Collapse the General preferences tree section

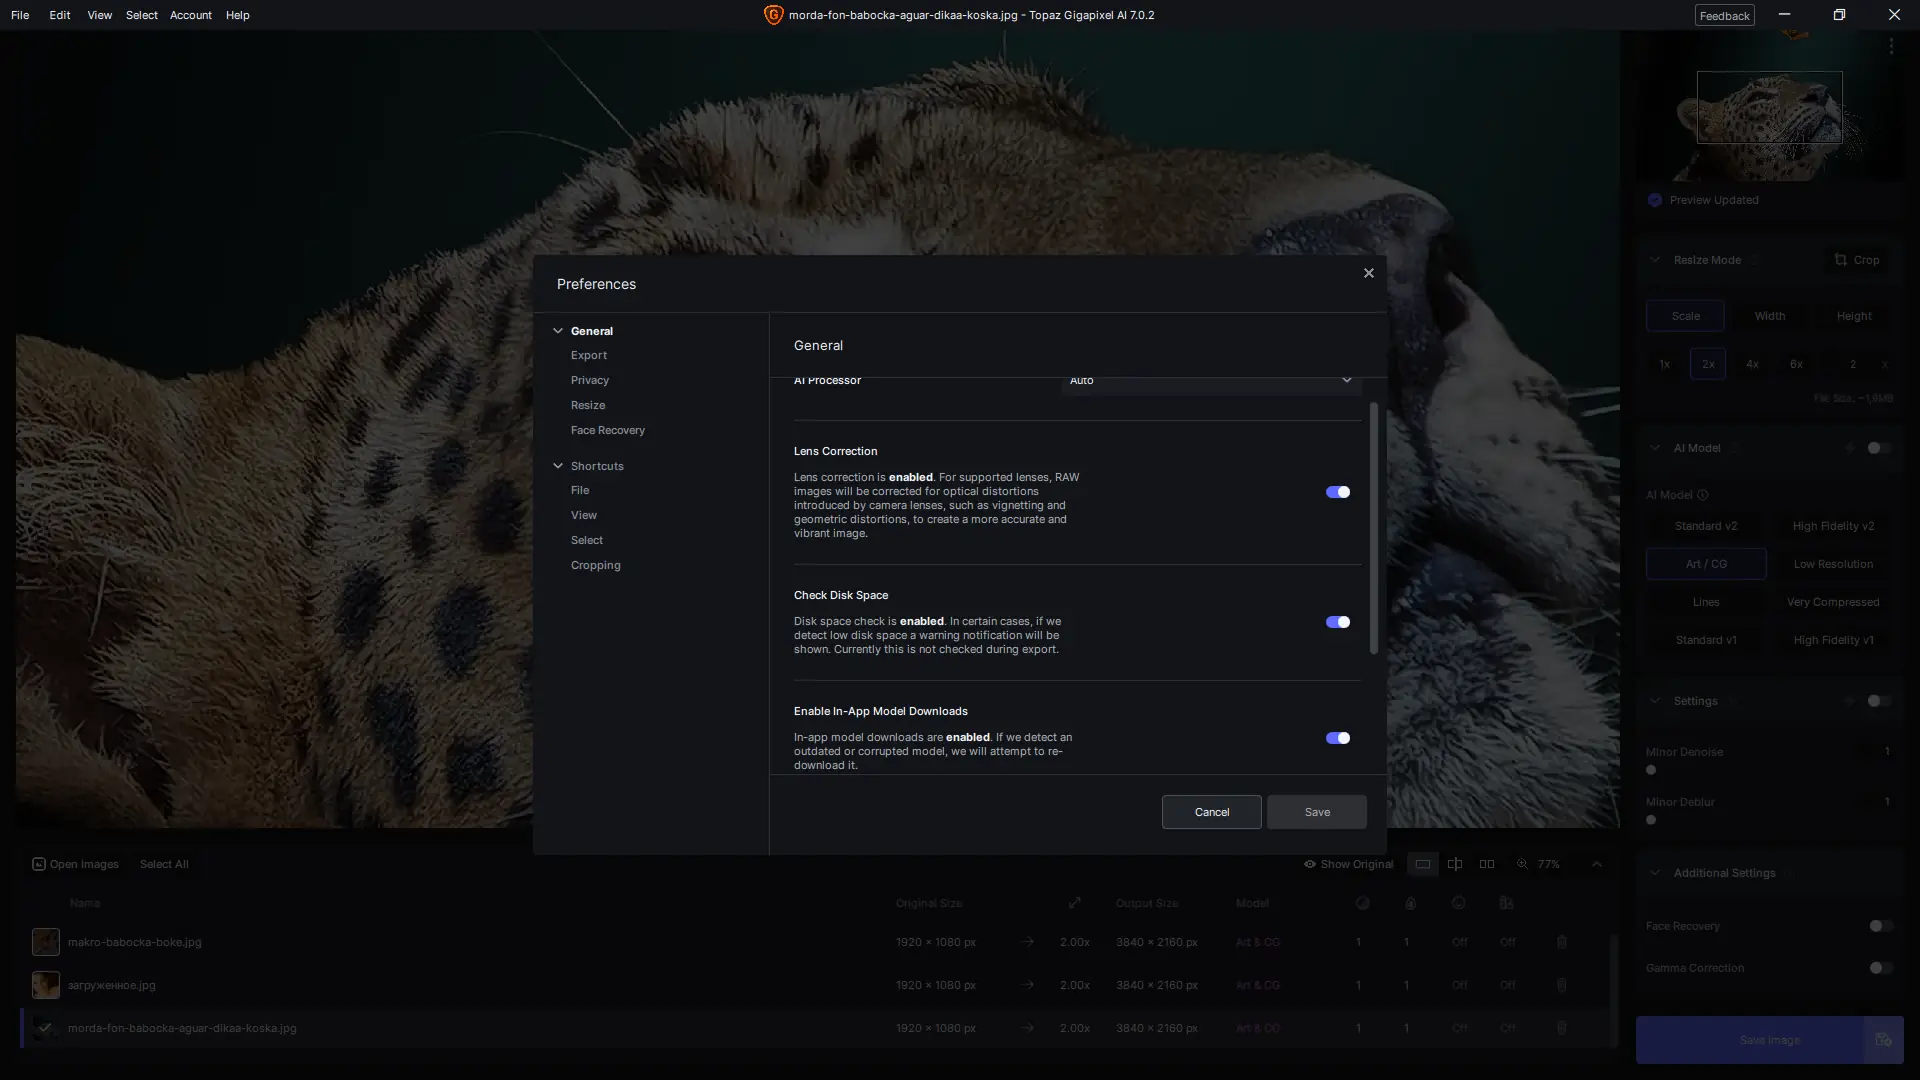(x=558, y=331)
